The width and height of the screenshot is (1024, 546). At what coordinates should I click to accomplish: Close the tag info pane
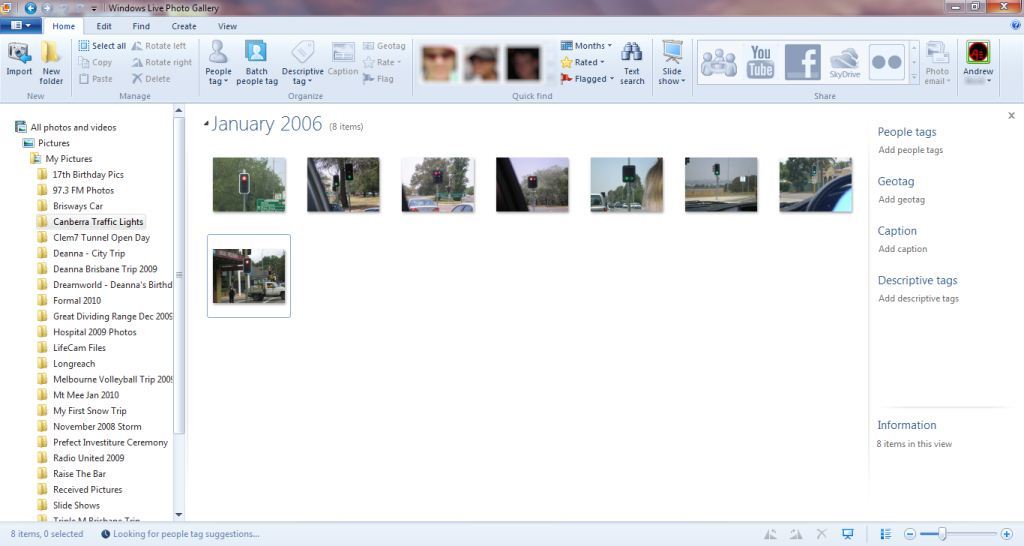pyautogui.click(x=1011, y=116)
